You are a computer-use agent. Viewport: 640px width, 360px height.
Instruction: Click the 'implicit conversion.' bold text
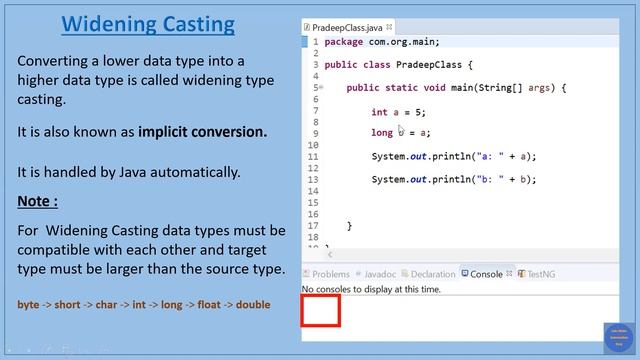pyautogui.click(x=202, y=132)
